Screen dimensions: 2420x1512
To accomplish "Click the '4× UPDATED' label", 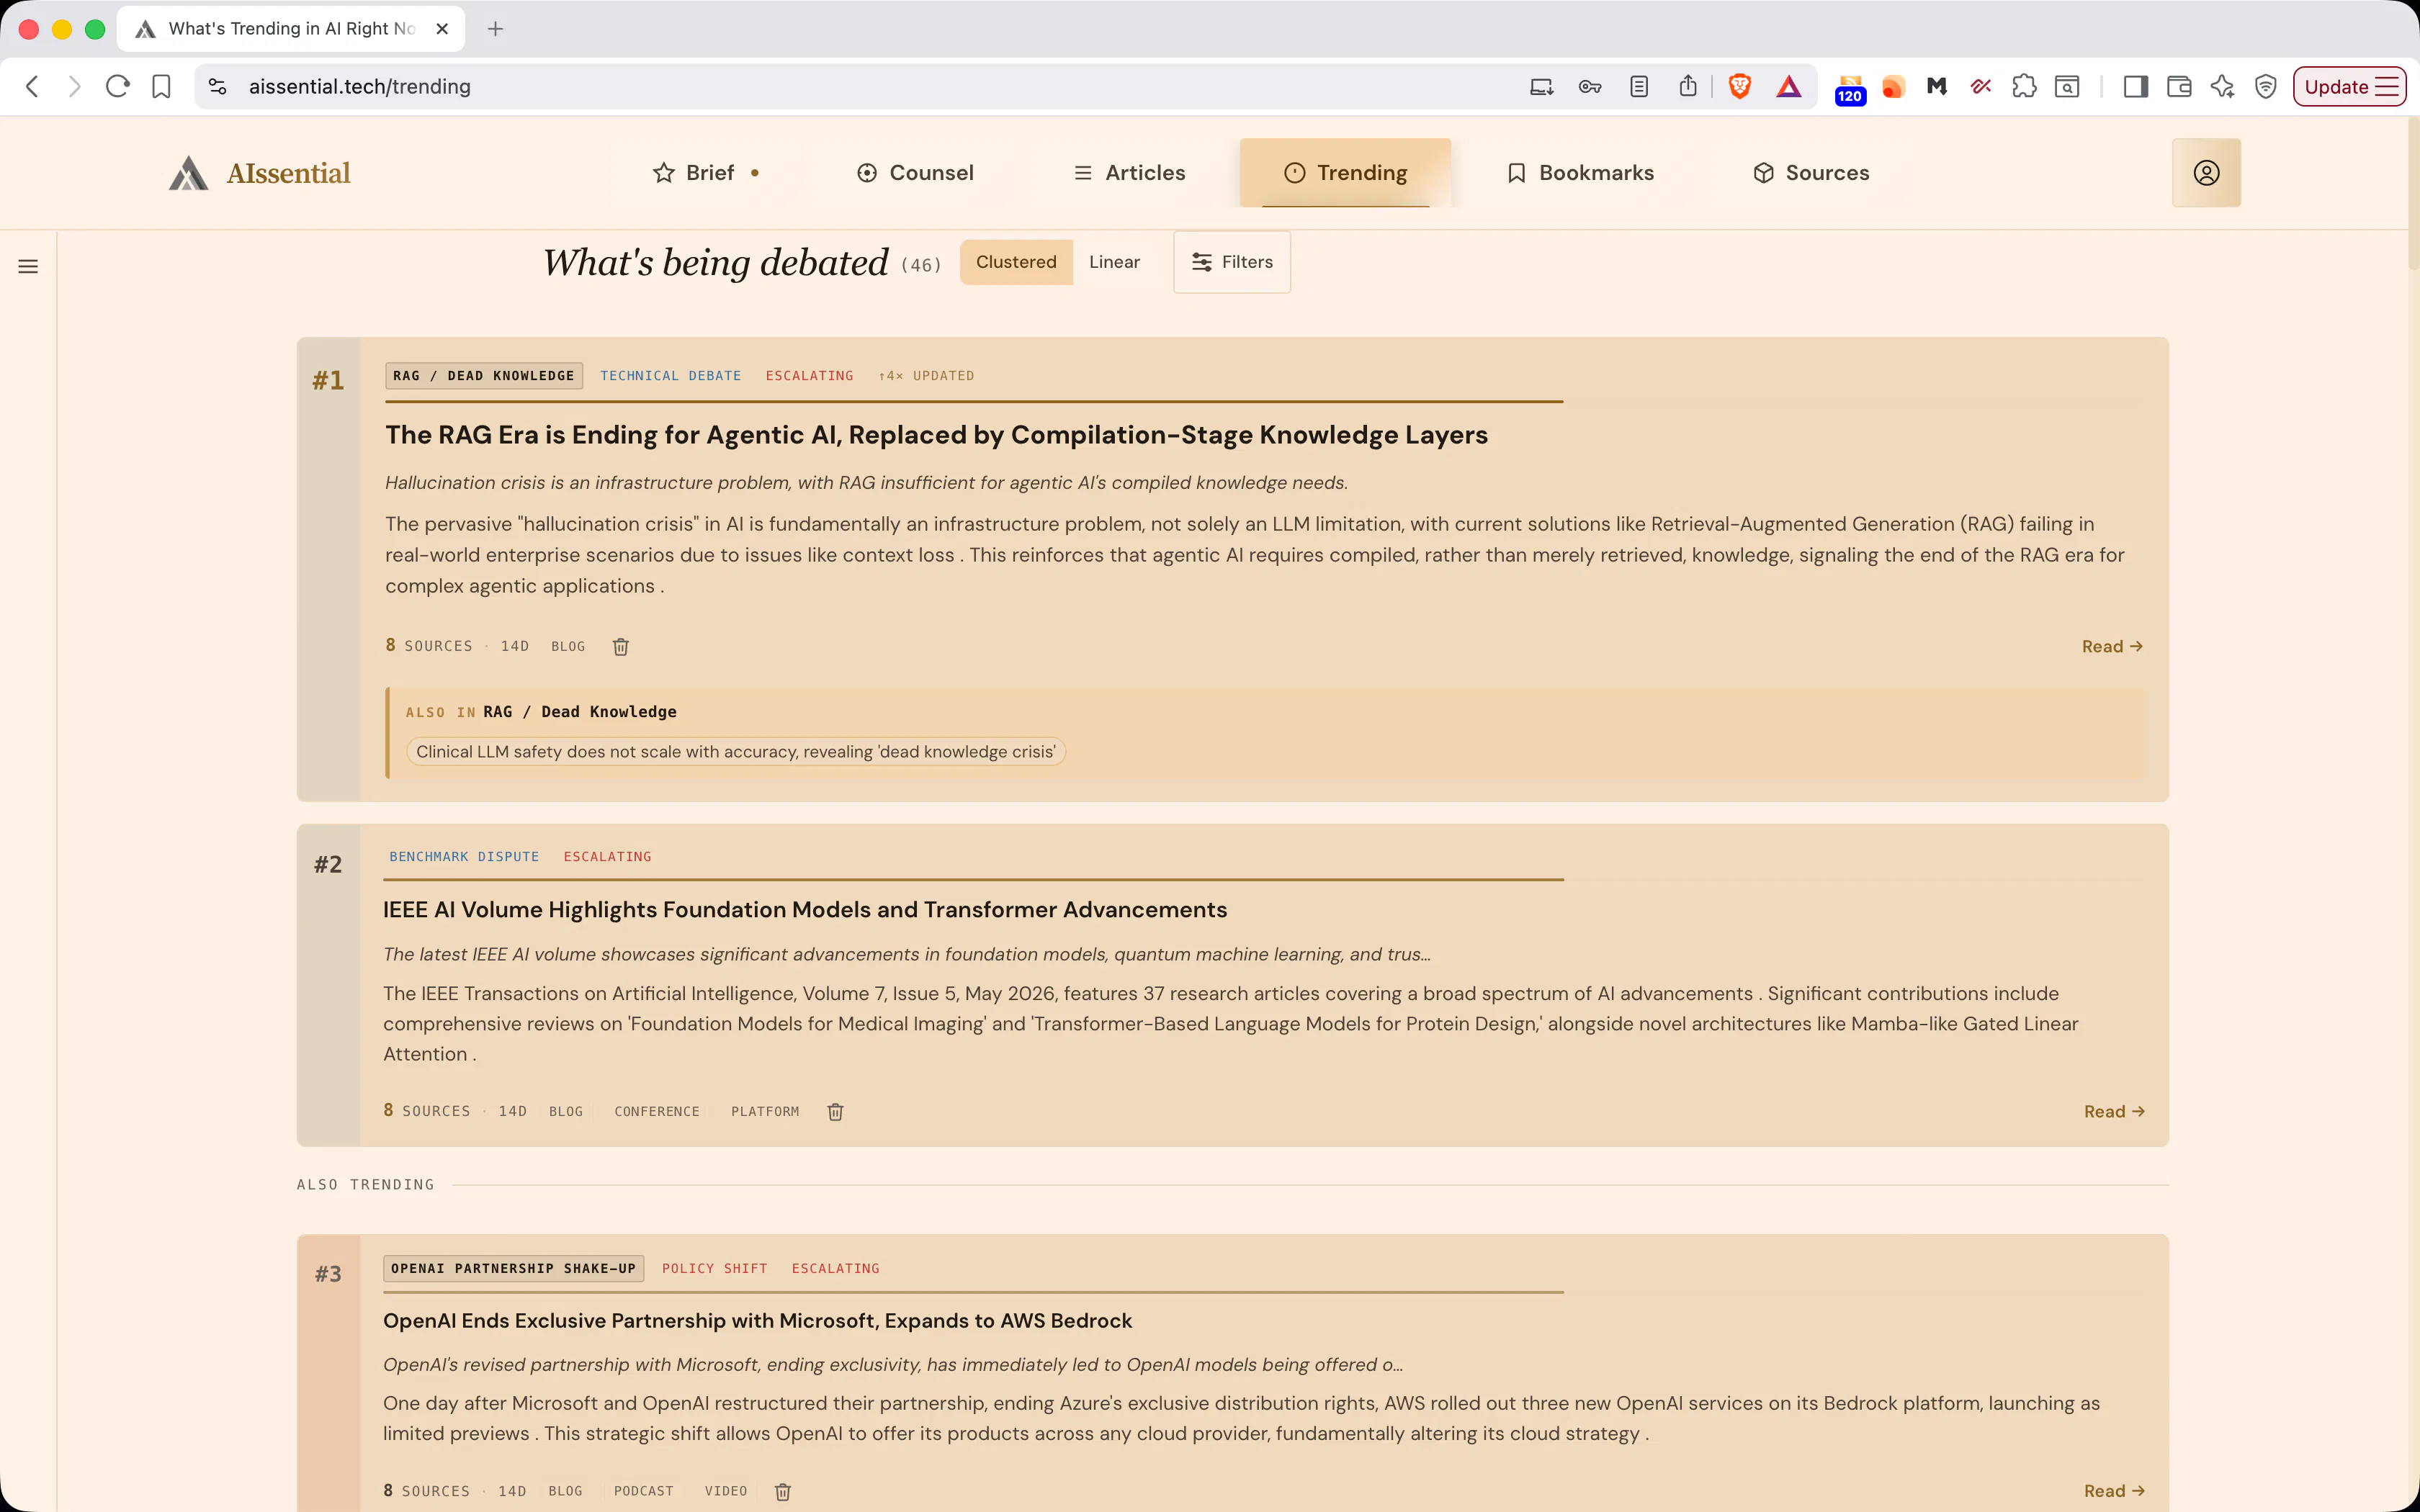I will click(x=927, y=376).
